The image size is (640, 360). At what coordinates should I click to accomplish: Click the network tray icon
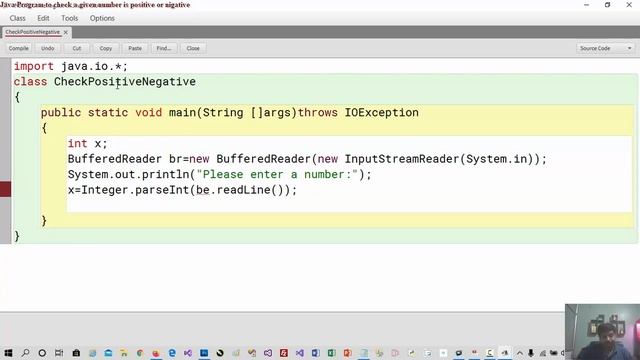point(542,353)
